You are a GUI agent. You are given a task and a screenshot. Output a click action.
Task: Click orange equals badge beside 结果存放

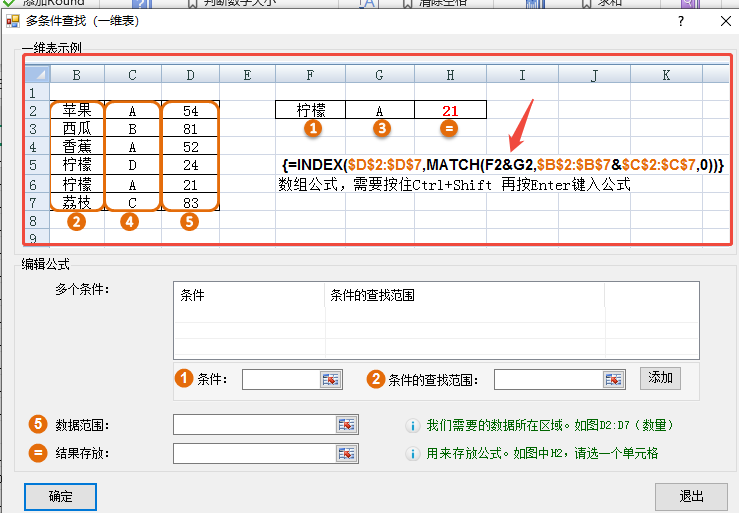38,454
